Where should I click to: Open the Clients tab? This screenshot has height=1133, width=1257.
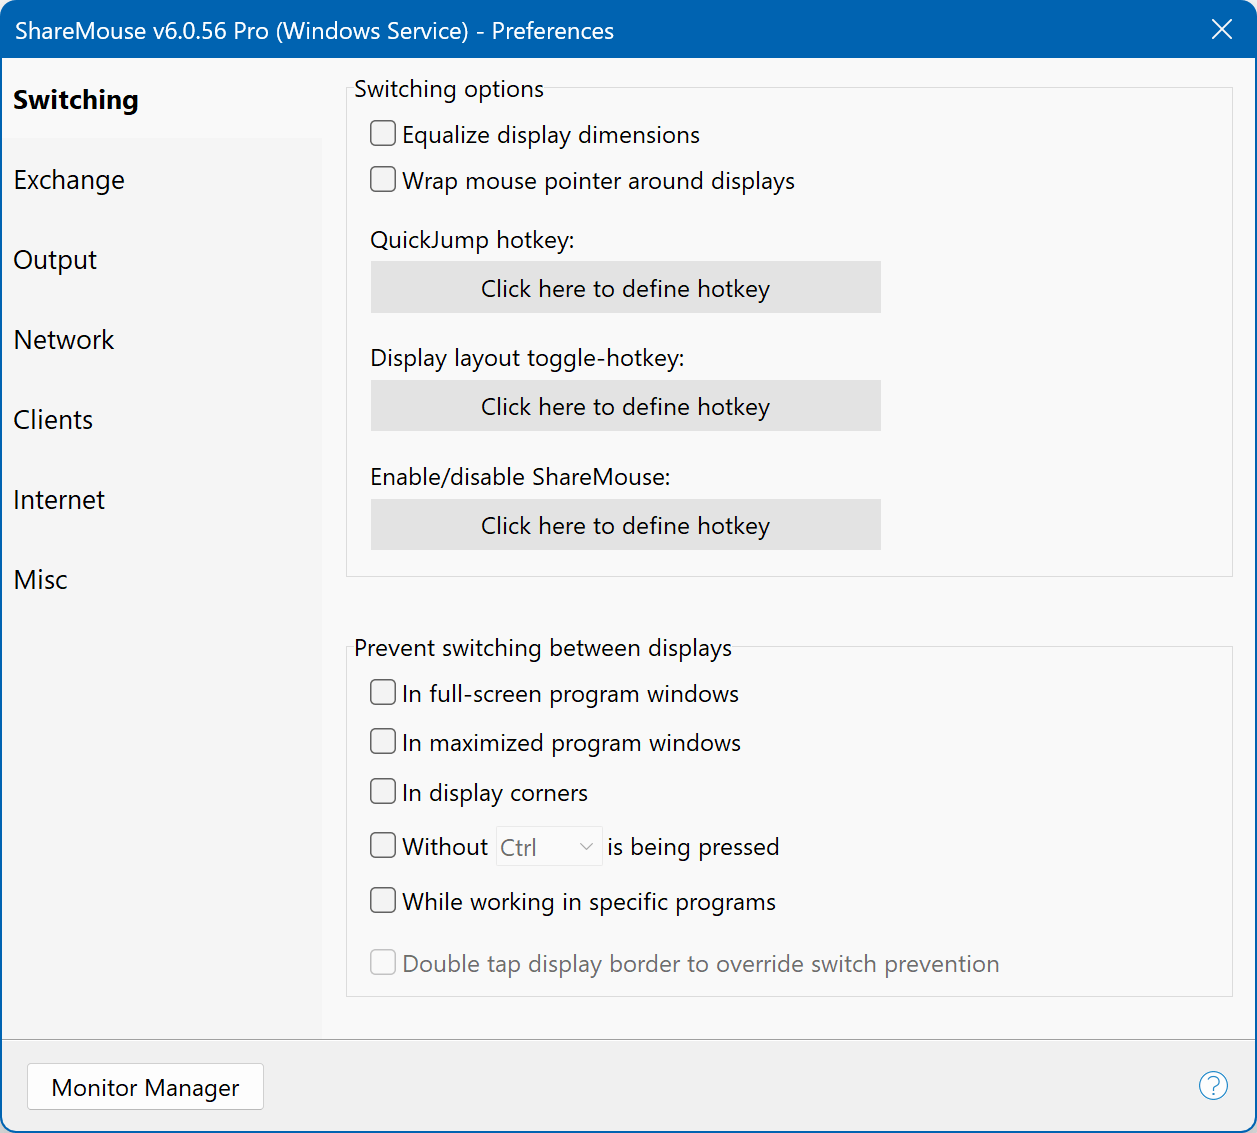pos(162,420)
